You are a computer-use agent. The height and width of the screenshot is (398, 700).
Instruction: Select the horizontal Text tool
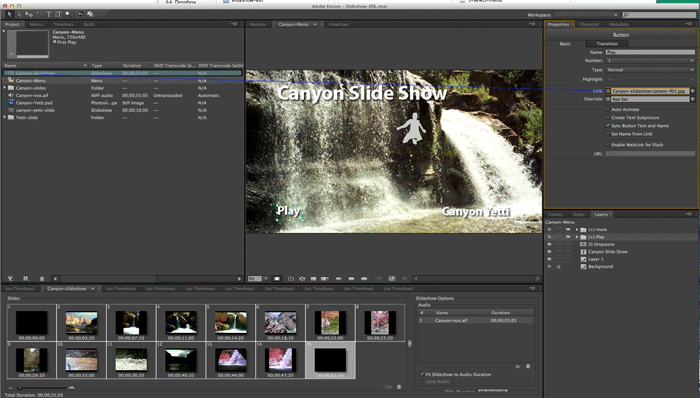[49, 14]
